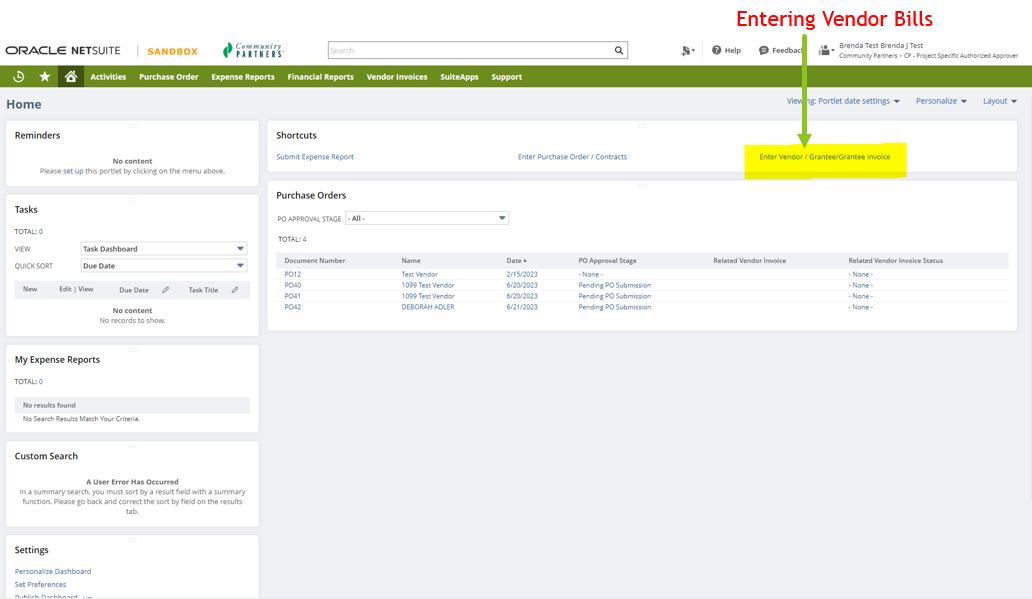
Task: Click inside the global Search field
Action: click(470, 50)
